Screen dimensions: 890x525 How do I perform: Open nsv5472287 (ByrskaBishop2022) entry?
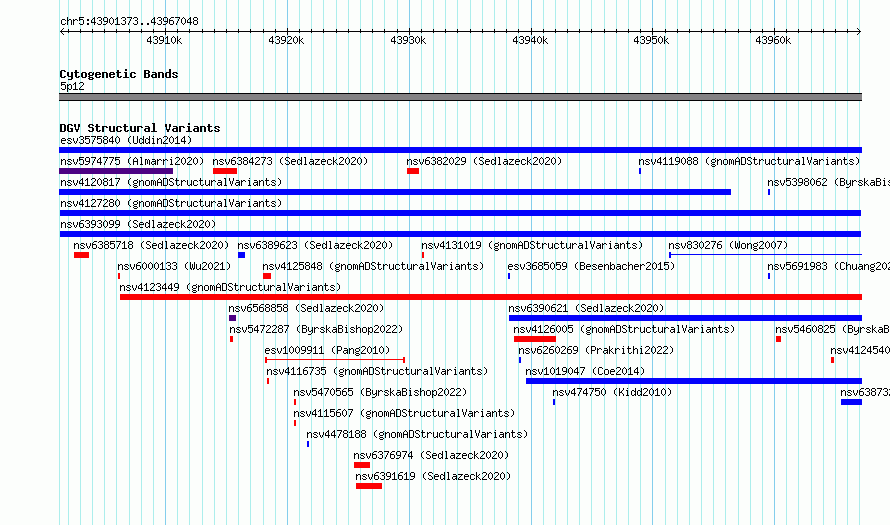point(316,329)
